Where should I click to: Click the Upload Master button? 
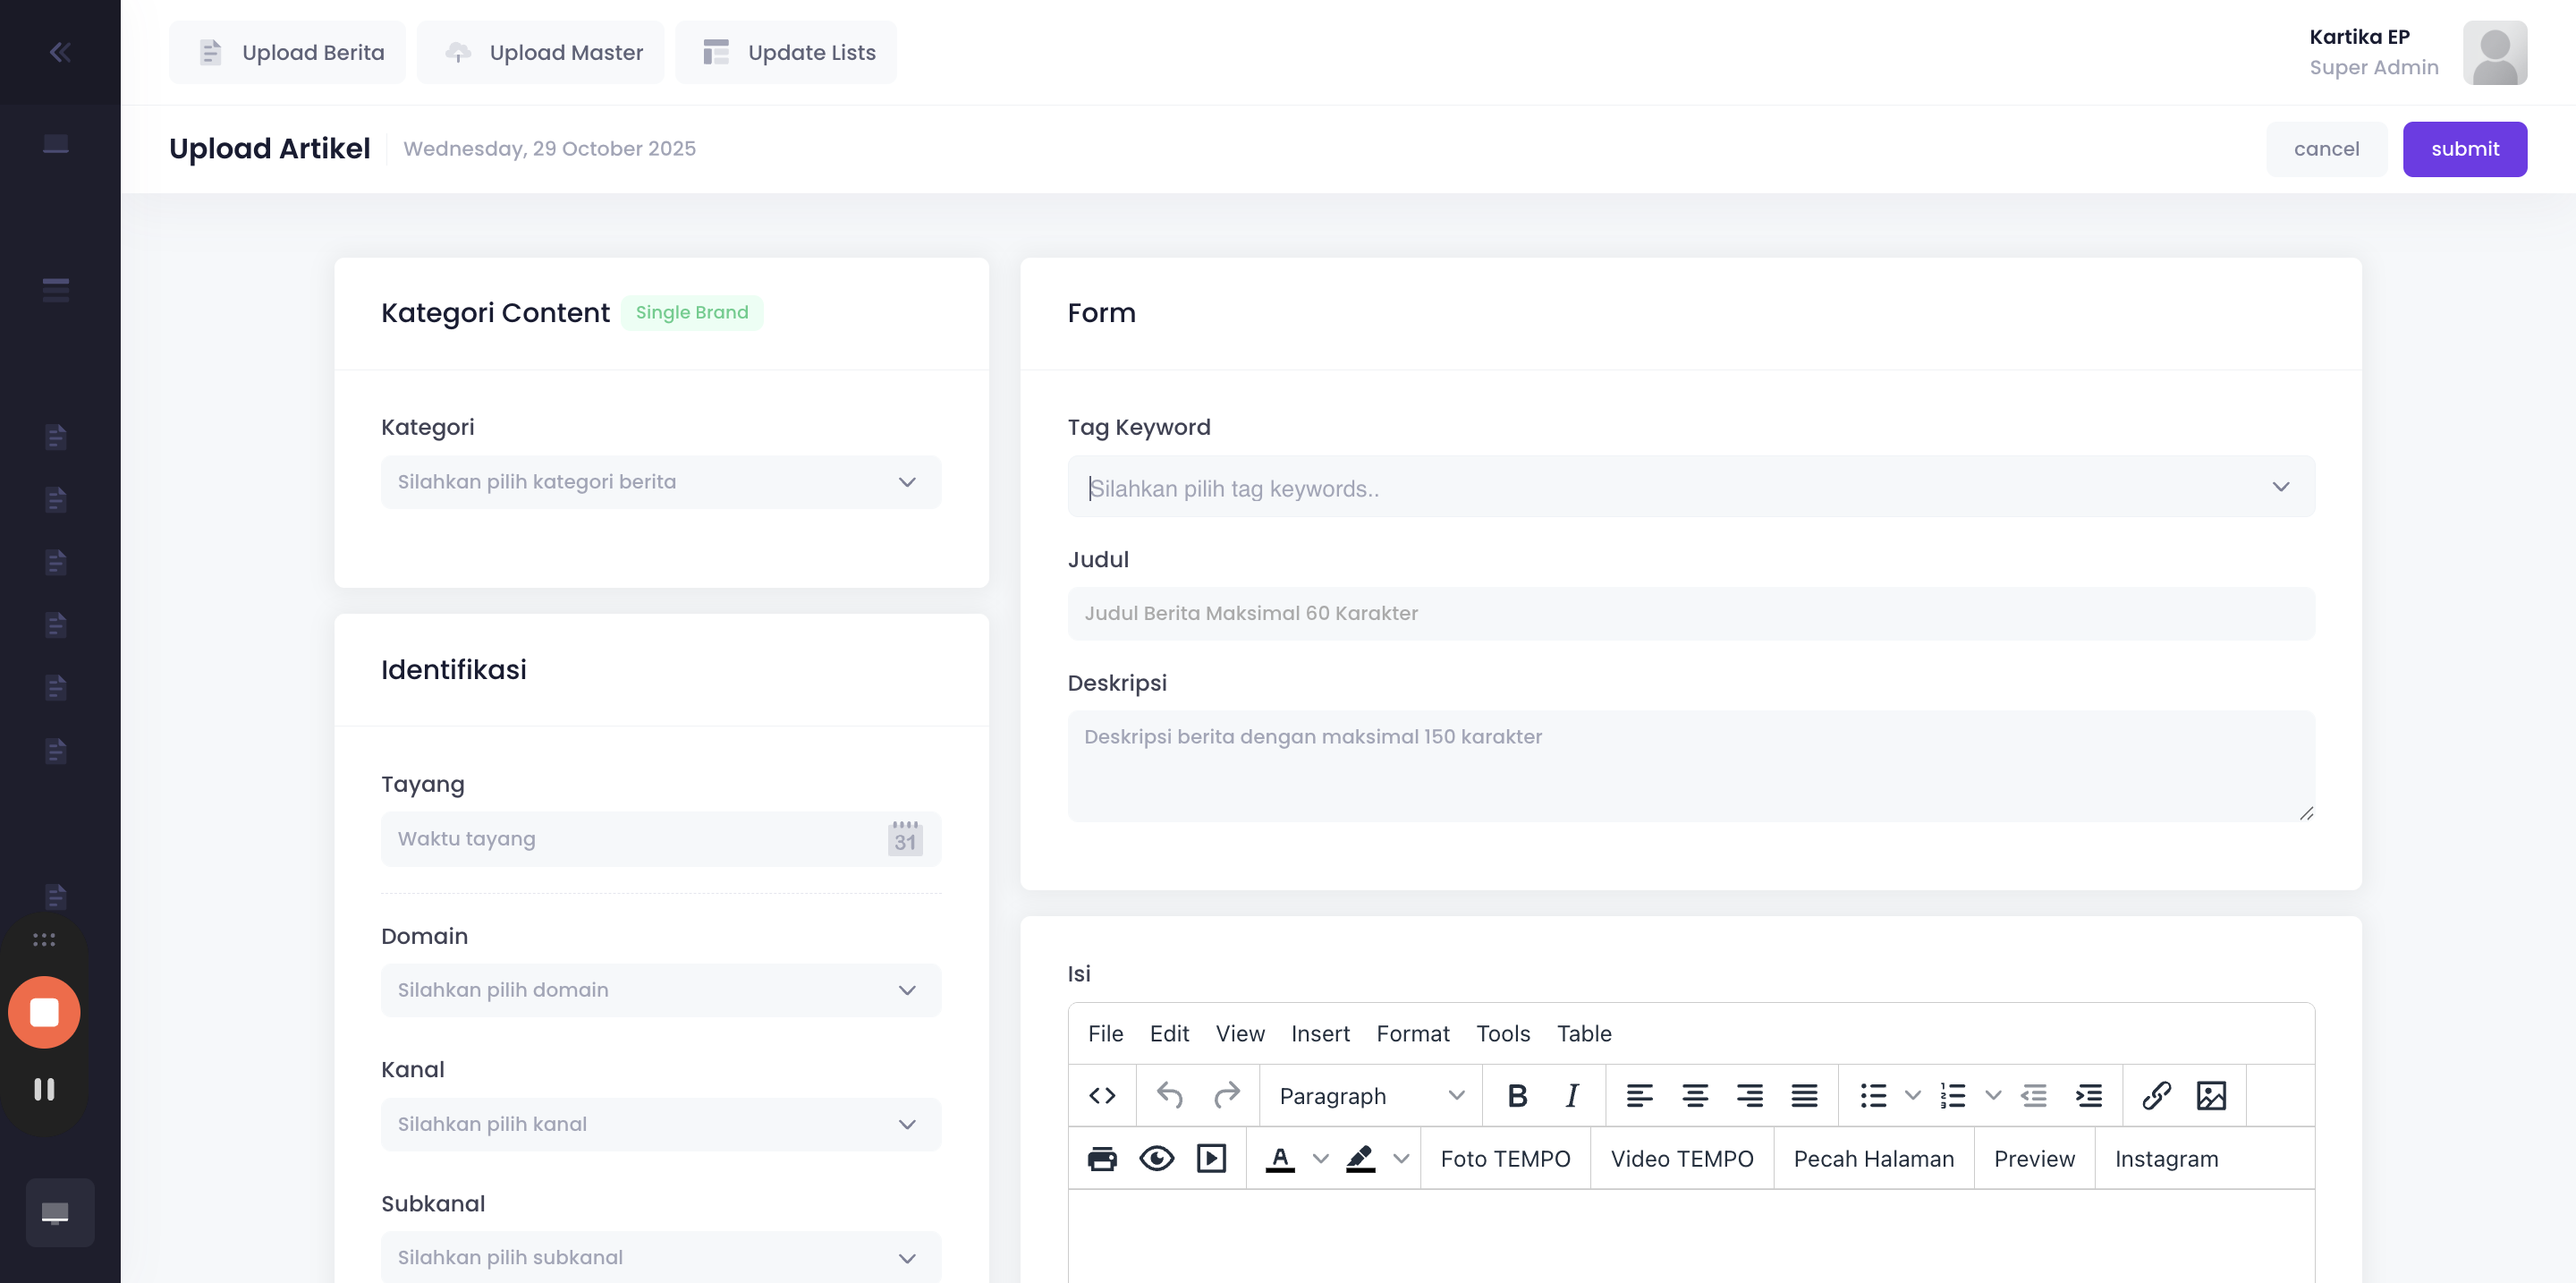[x=541, y=52]
